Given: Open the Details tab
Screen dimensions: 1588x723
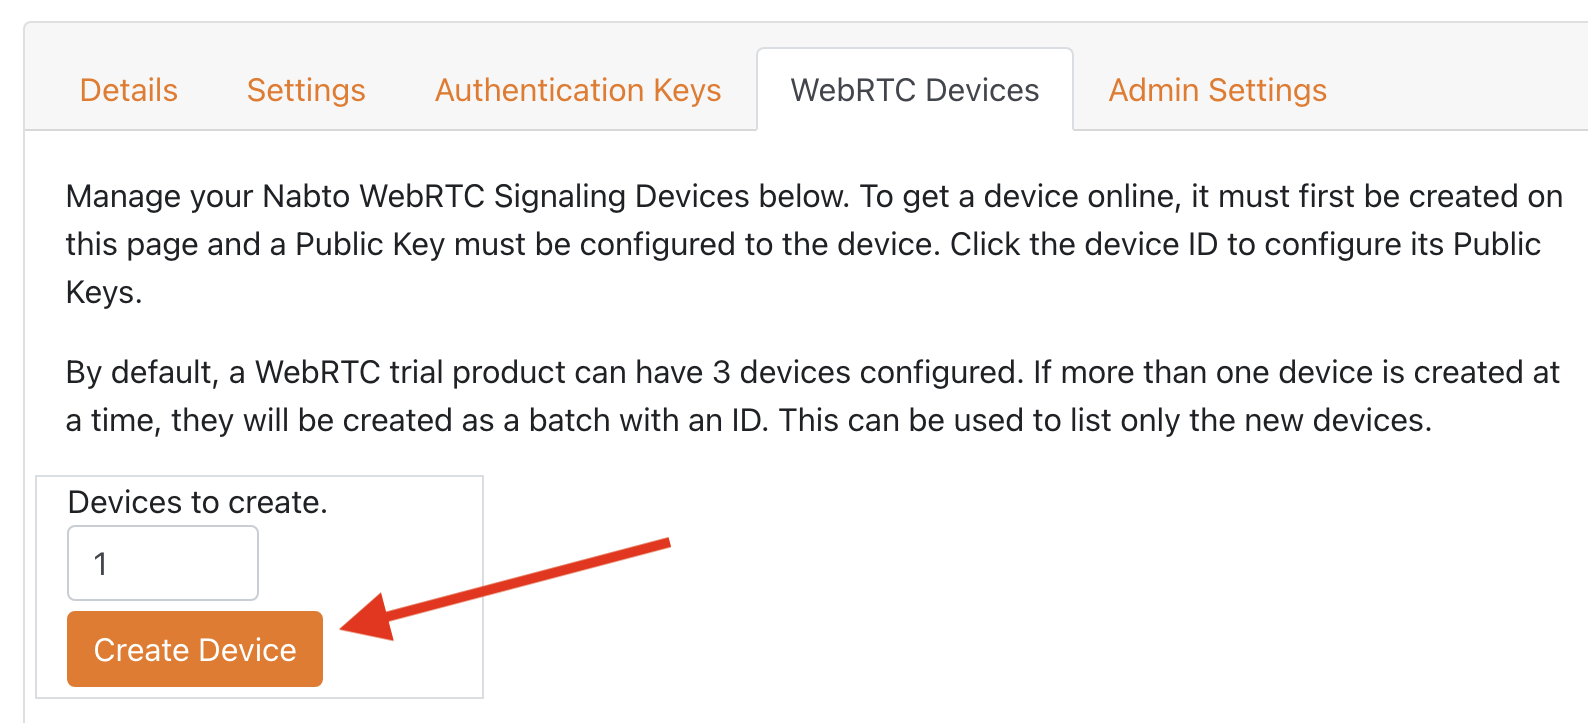Looking at the screenshot, I should (x=129, y=90).
